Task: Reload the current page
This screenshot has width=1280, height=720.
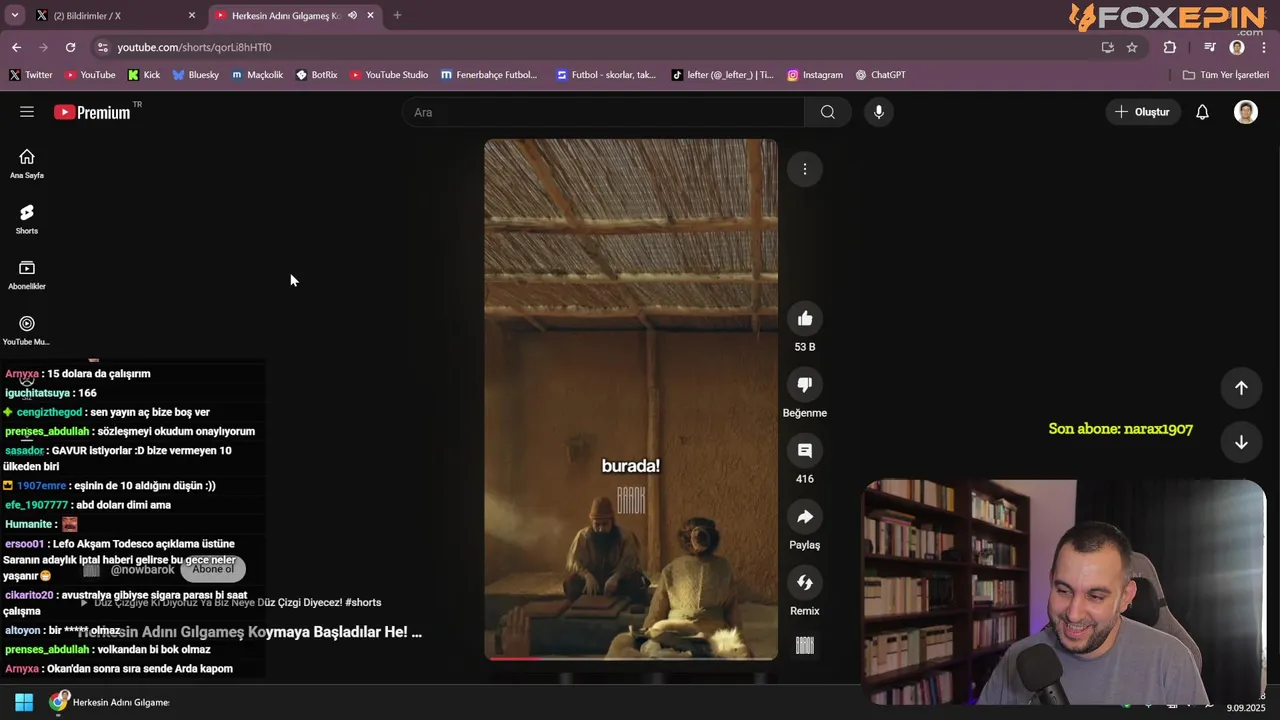Action: 70,47
